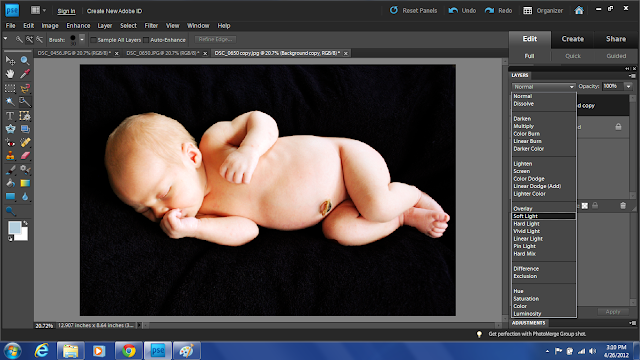Swap foreground and background colors
Viewport: 640px width, 360px height.
(x=25, y=223)
